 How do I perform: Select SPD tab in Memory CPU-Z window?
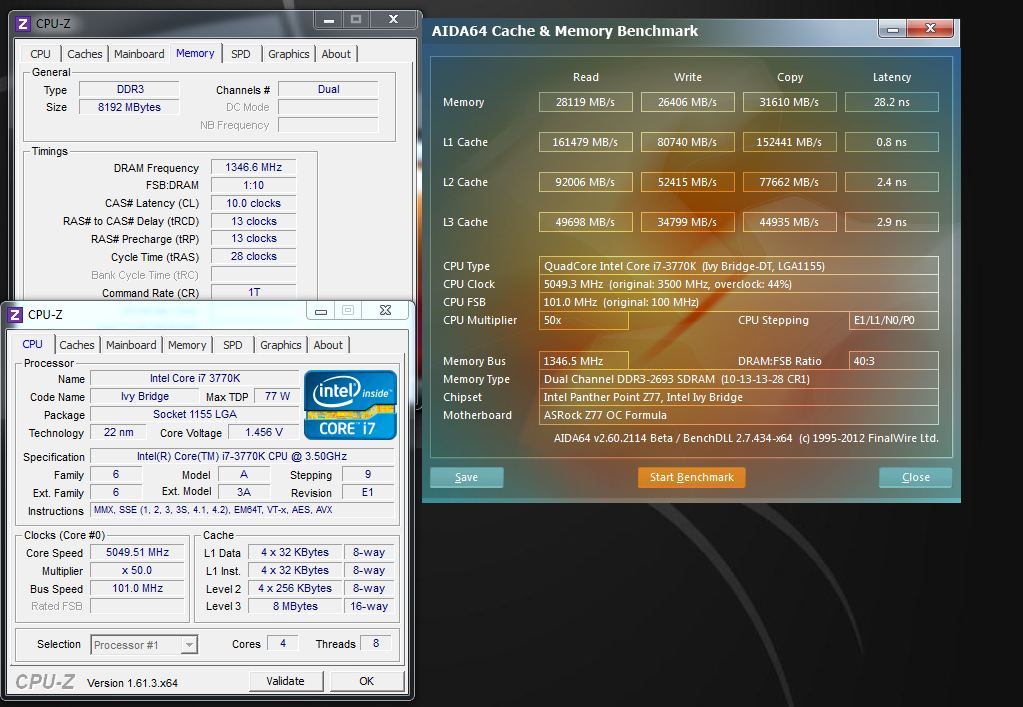click(x=241, y=54)
